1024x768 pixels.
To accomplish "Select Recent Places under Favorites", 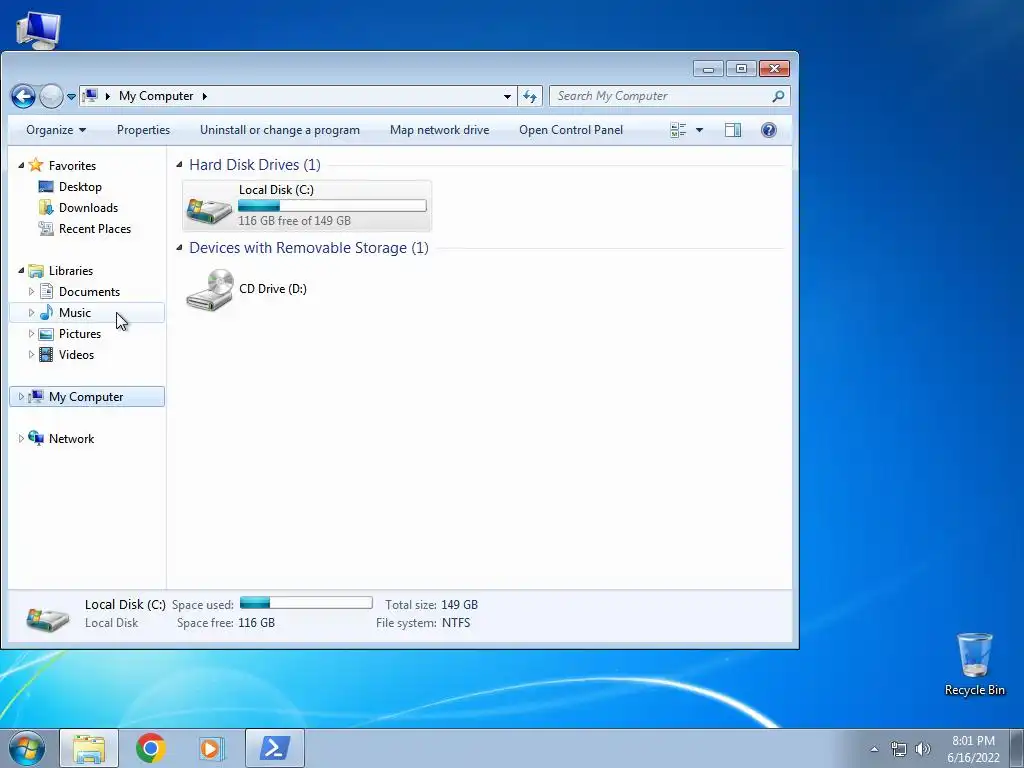I will 95,229.
